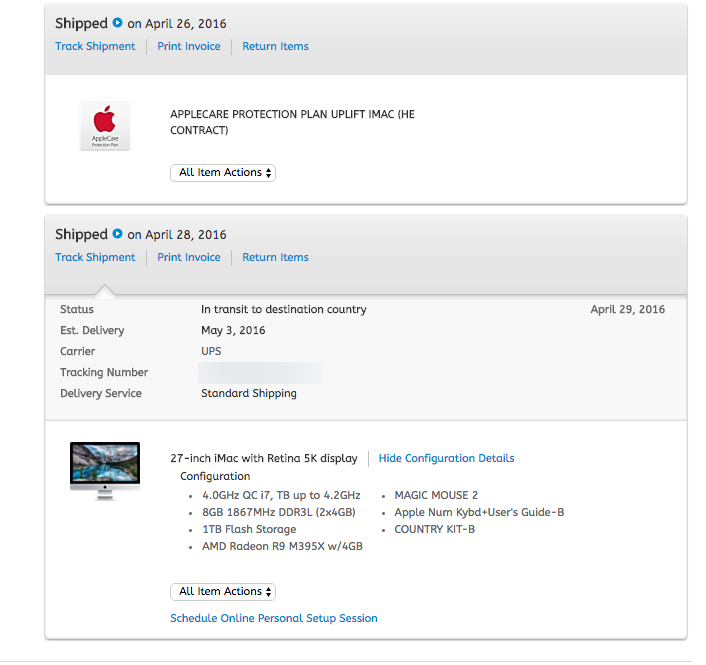Open Print Invoice for the April 26 shipment
This screenshot has height=665, width=706.
click(x=189, y=46)
